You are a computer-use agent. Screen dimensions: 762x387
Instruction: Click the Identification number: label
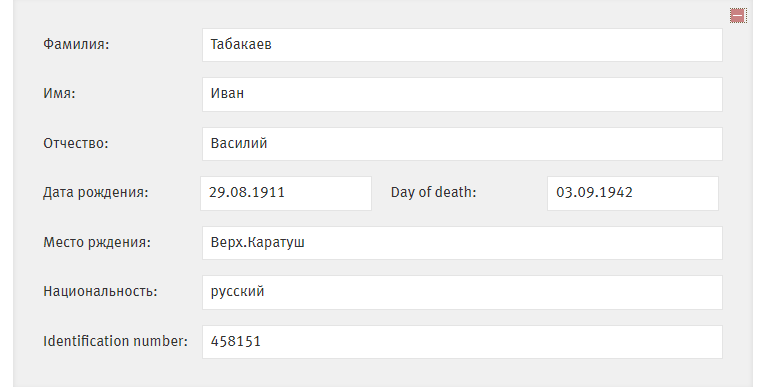click(115, 341)
